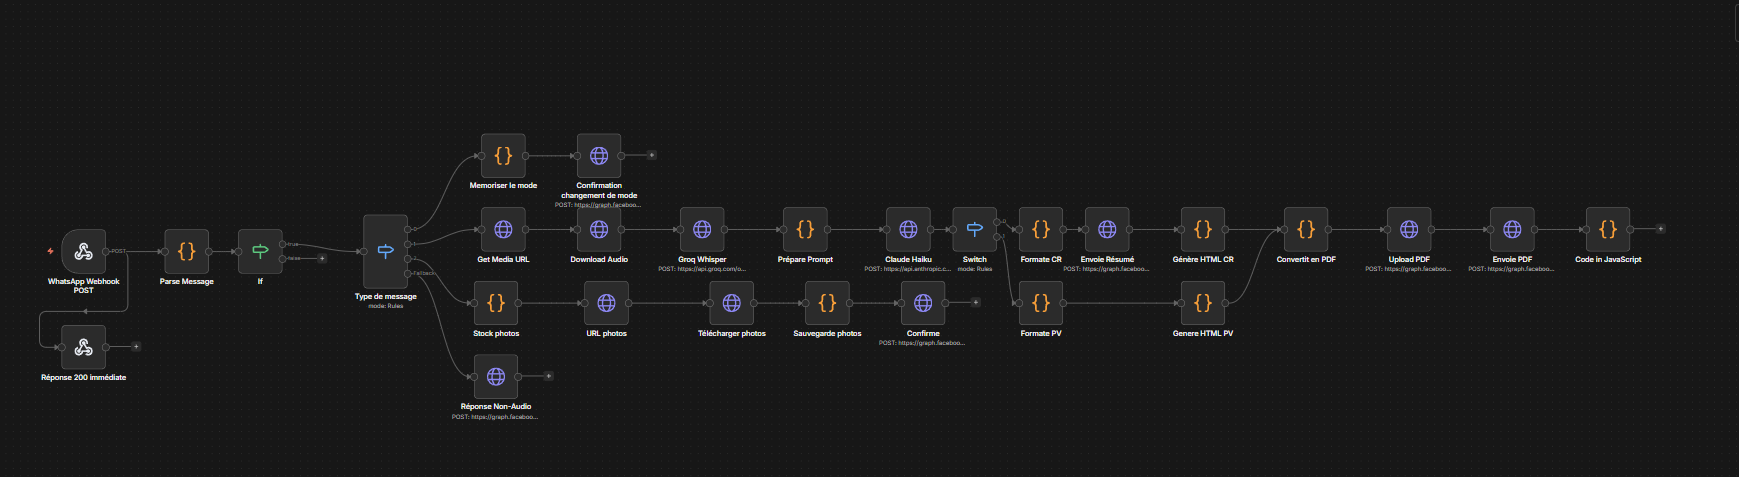Viewport: 1739px width, 477px height.
Task: Add node after Réponse 200 immédiate plus
Action: [x=136, y=347]
